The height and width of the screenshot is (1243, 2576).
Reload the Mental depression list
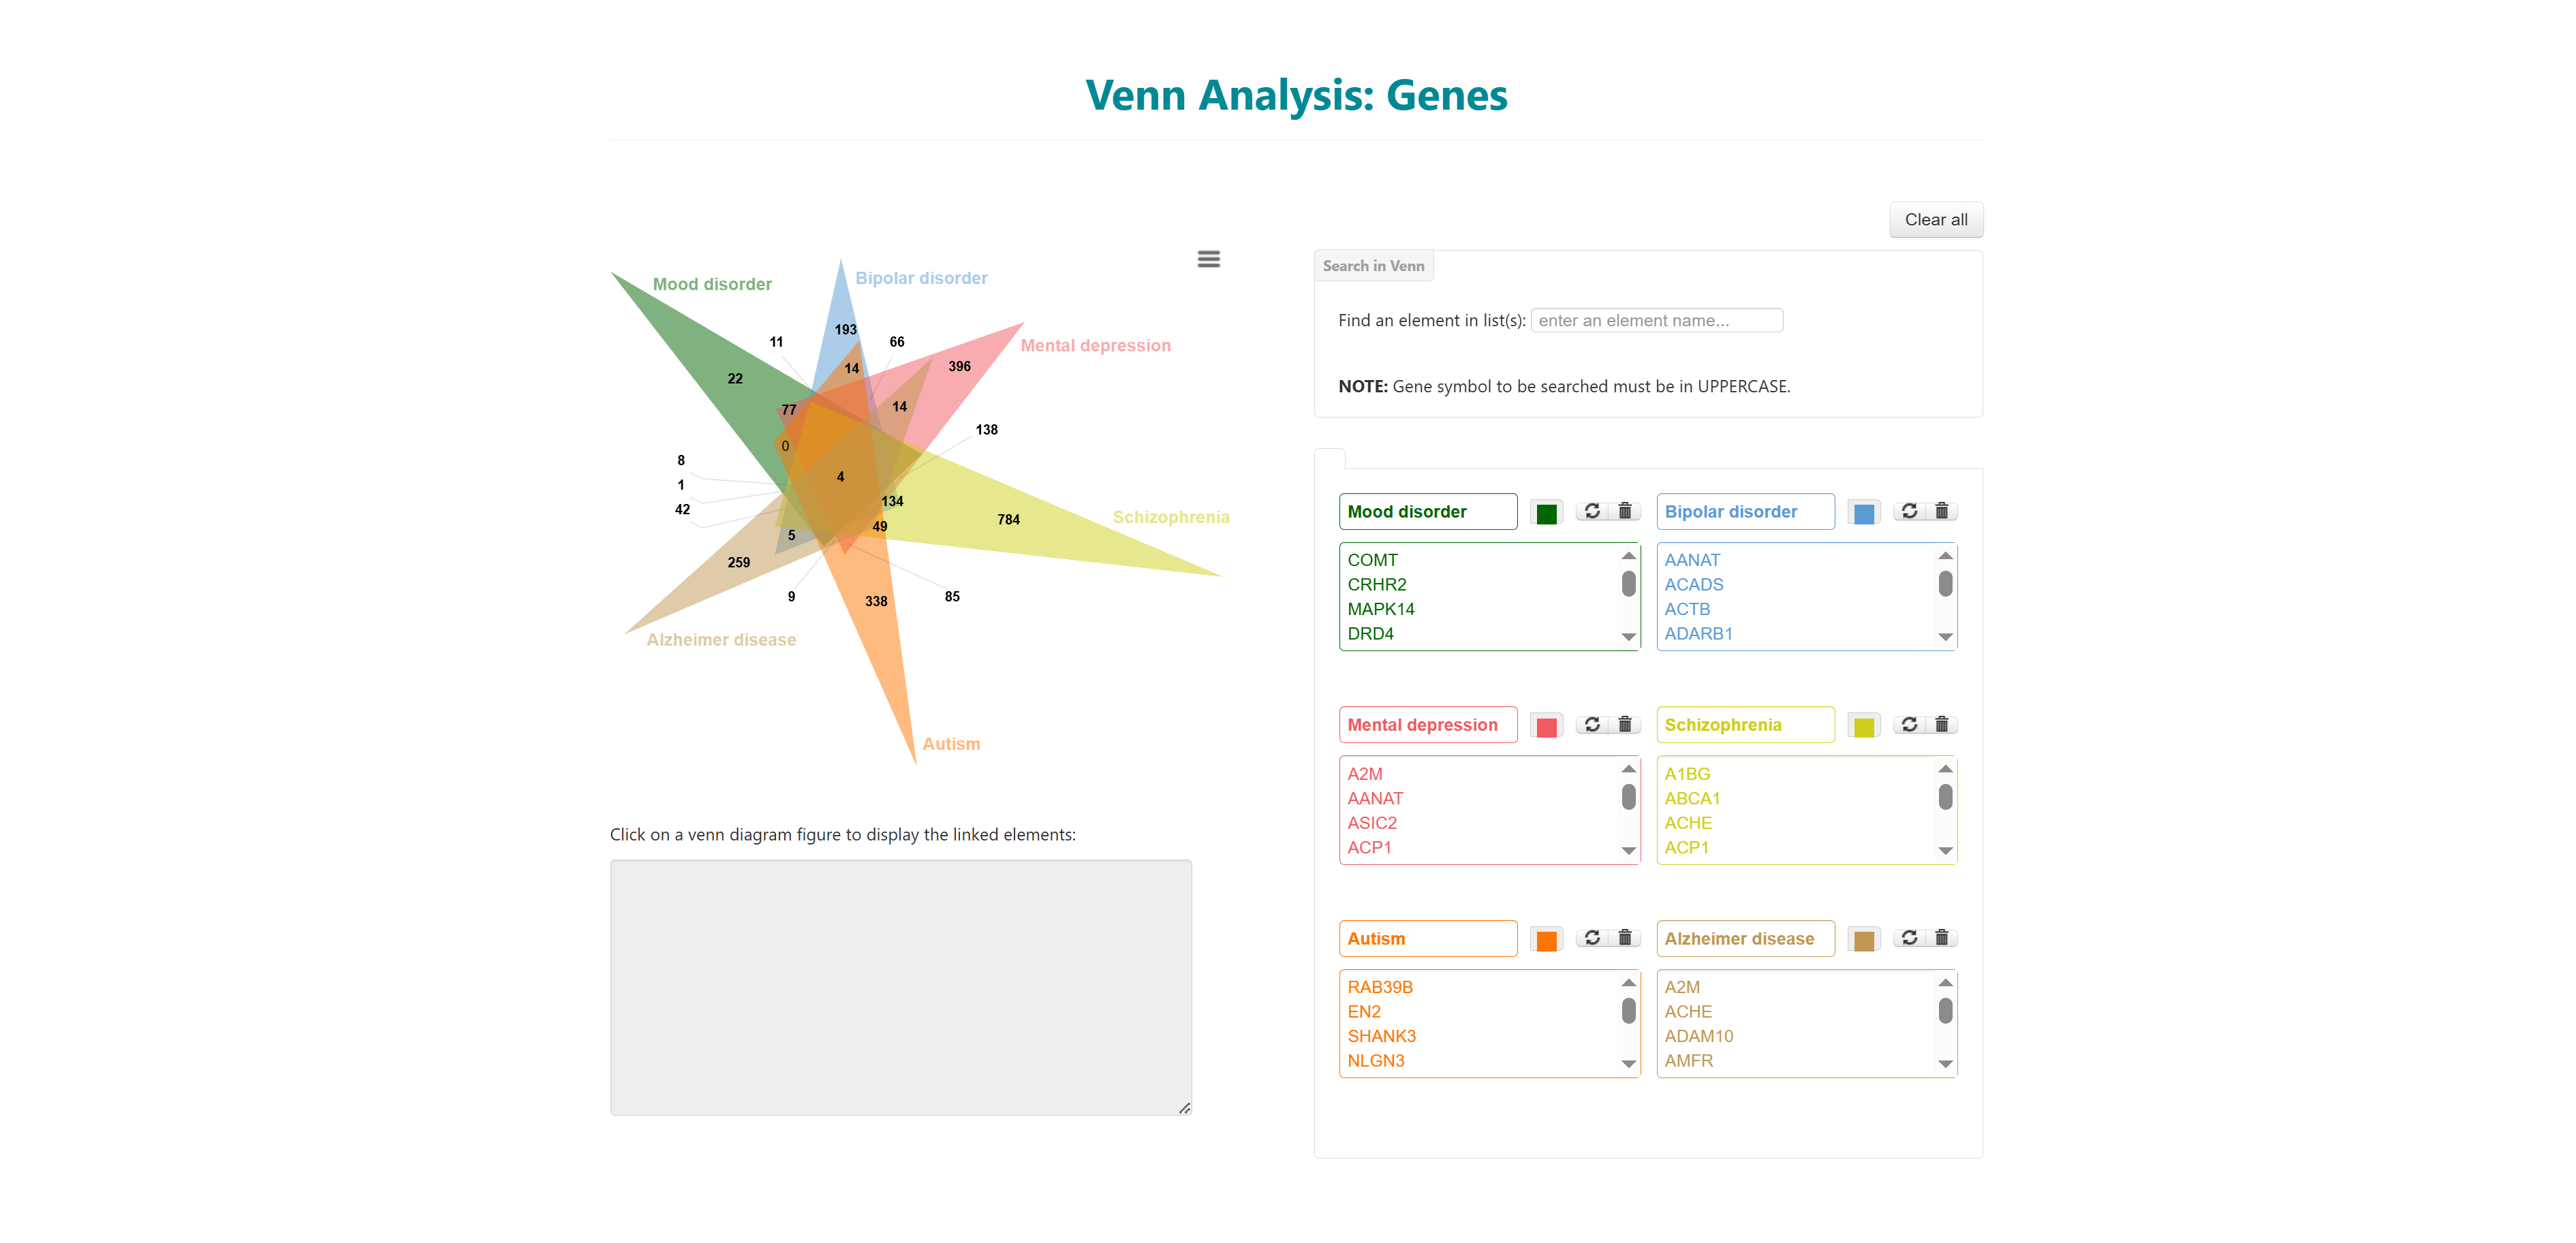(x=1592, y=724)
